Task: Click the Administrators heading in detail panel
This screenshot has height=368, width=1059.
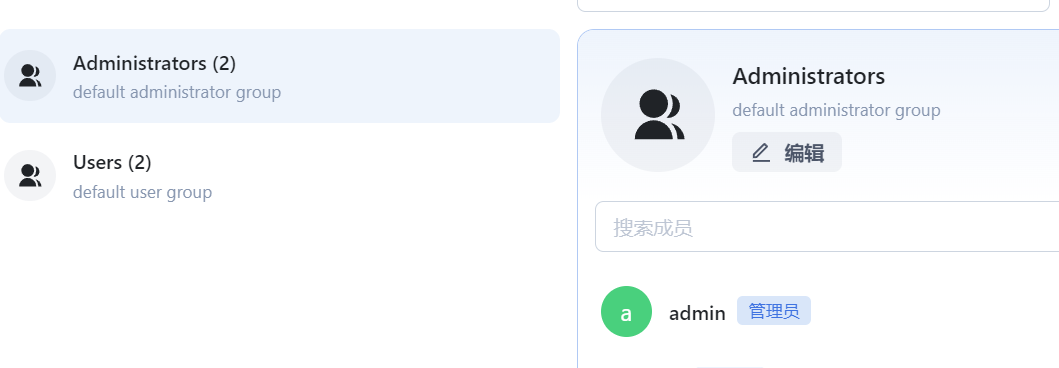Action: pyautogui.click(x=808, y=76)
